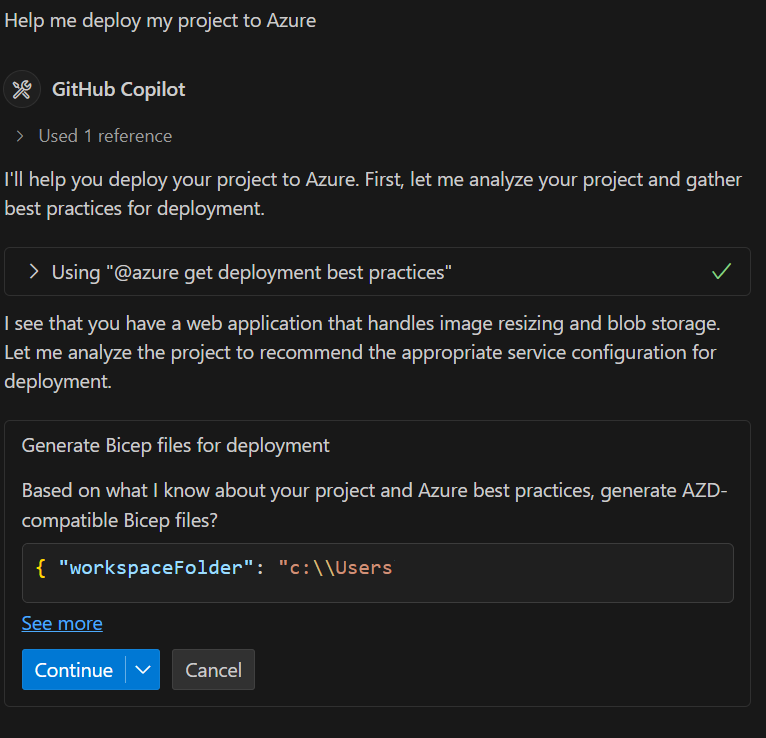Click the "I'll help you deploy your project" paragraph
The image size is (766, 738).
[x=373, y=194]
